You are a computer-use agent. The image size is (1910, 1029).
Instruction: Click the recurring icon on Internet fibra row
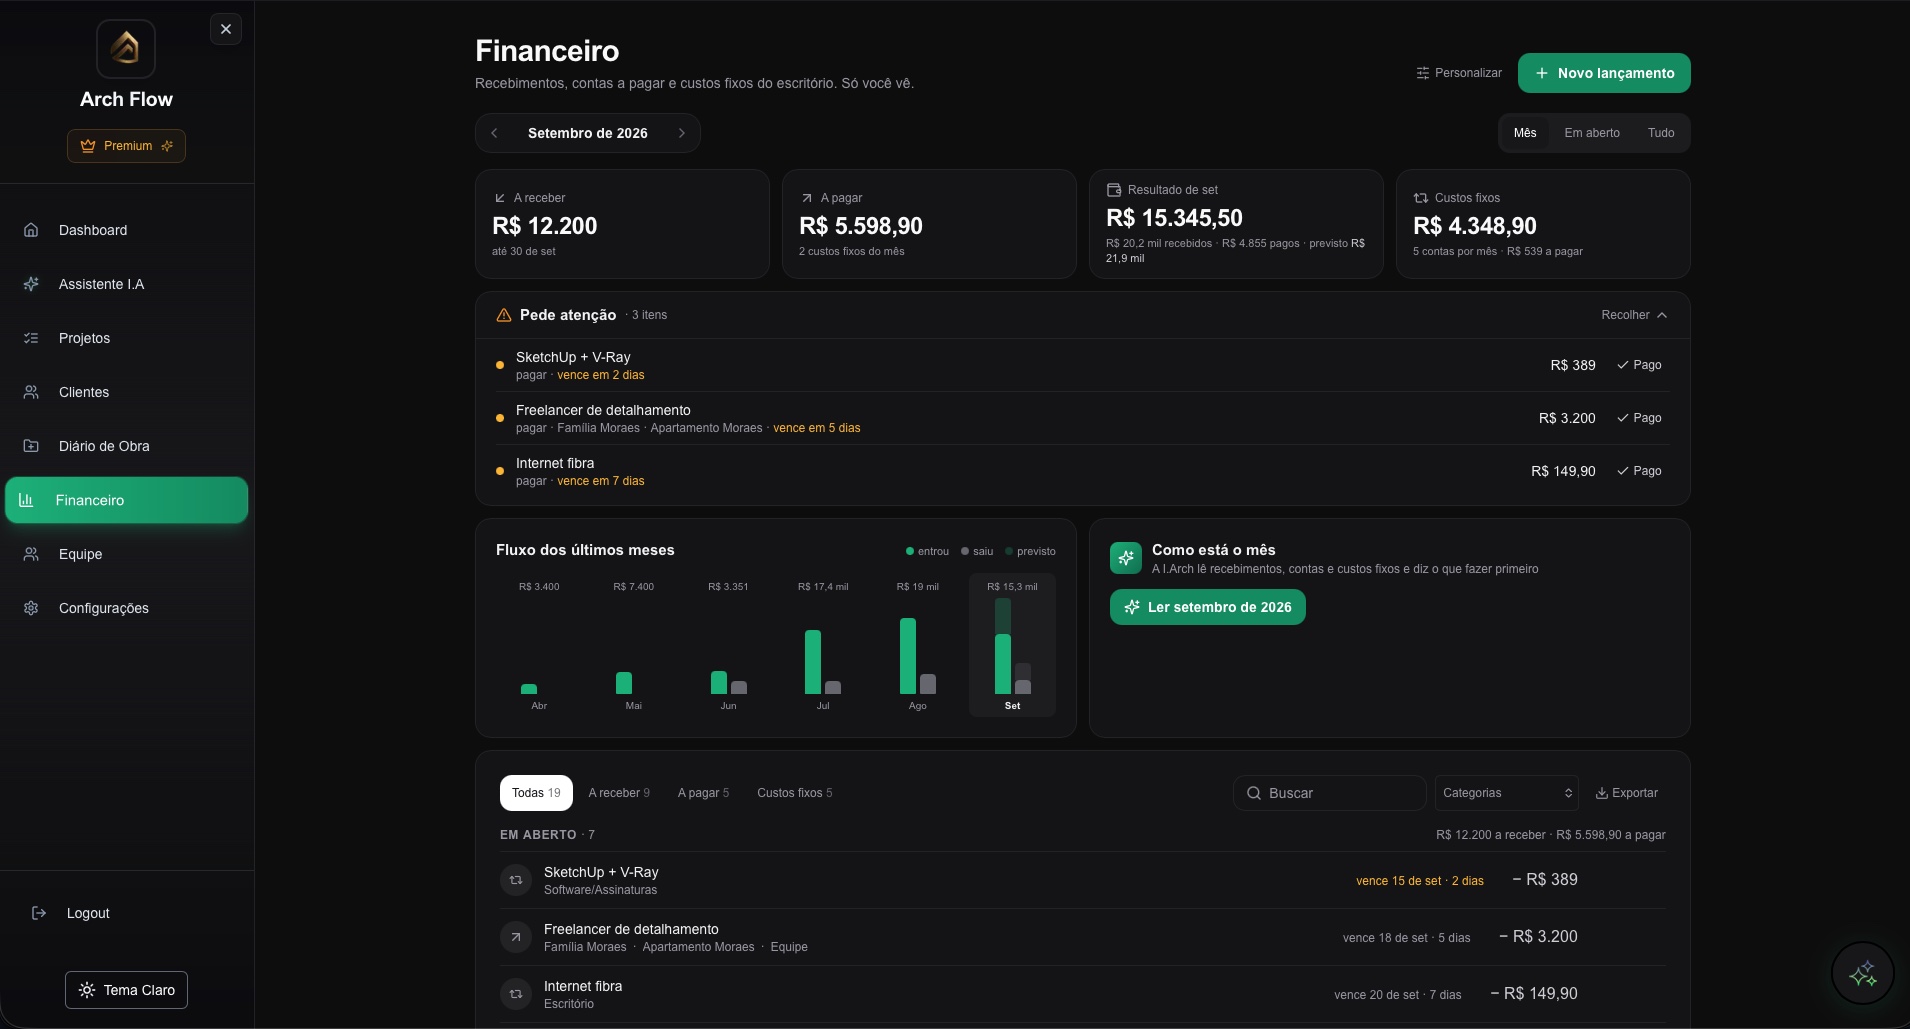point(516,994)
